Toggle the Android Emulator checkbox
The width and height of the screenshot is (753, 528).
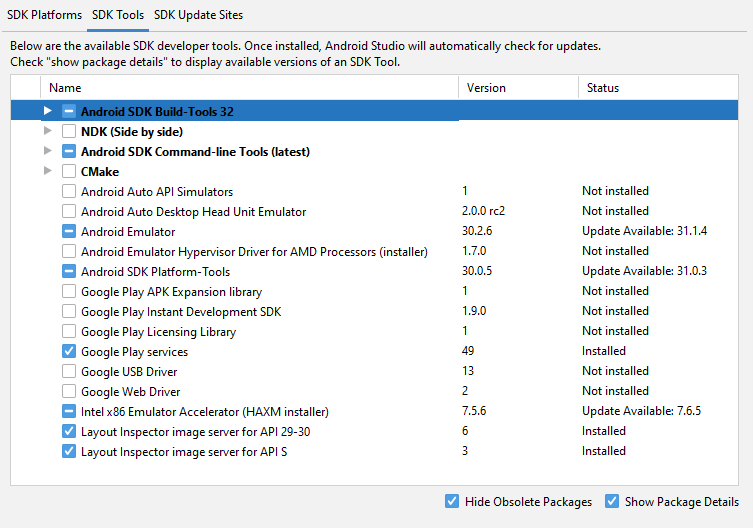[x=68, y=231]
